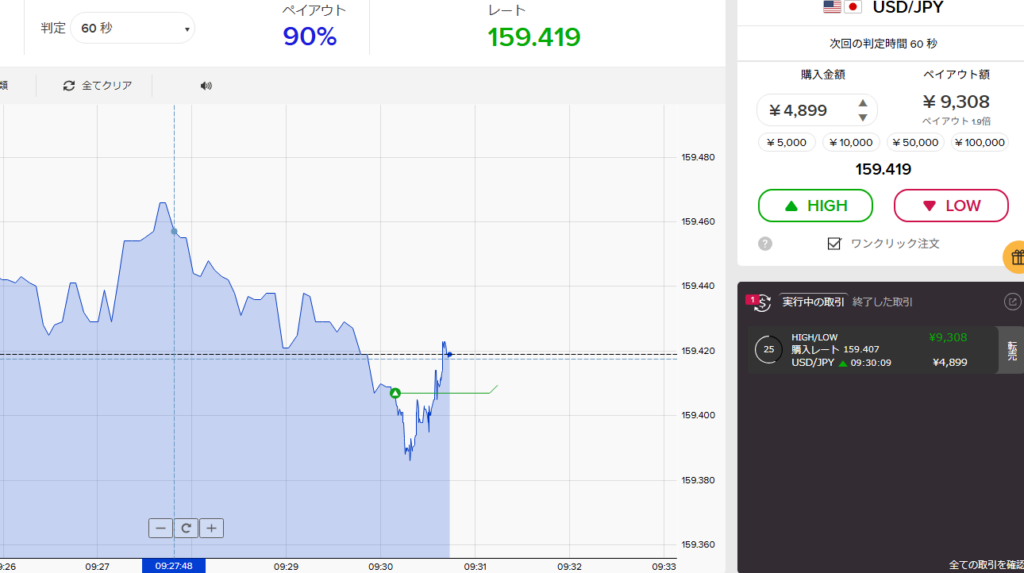Viewport: 1024px width, 573px height.
Task: Zoom in the chart with plus button
Action: [211, 528]
